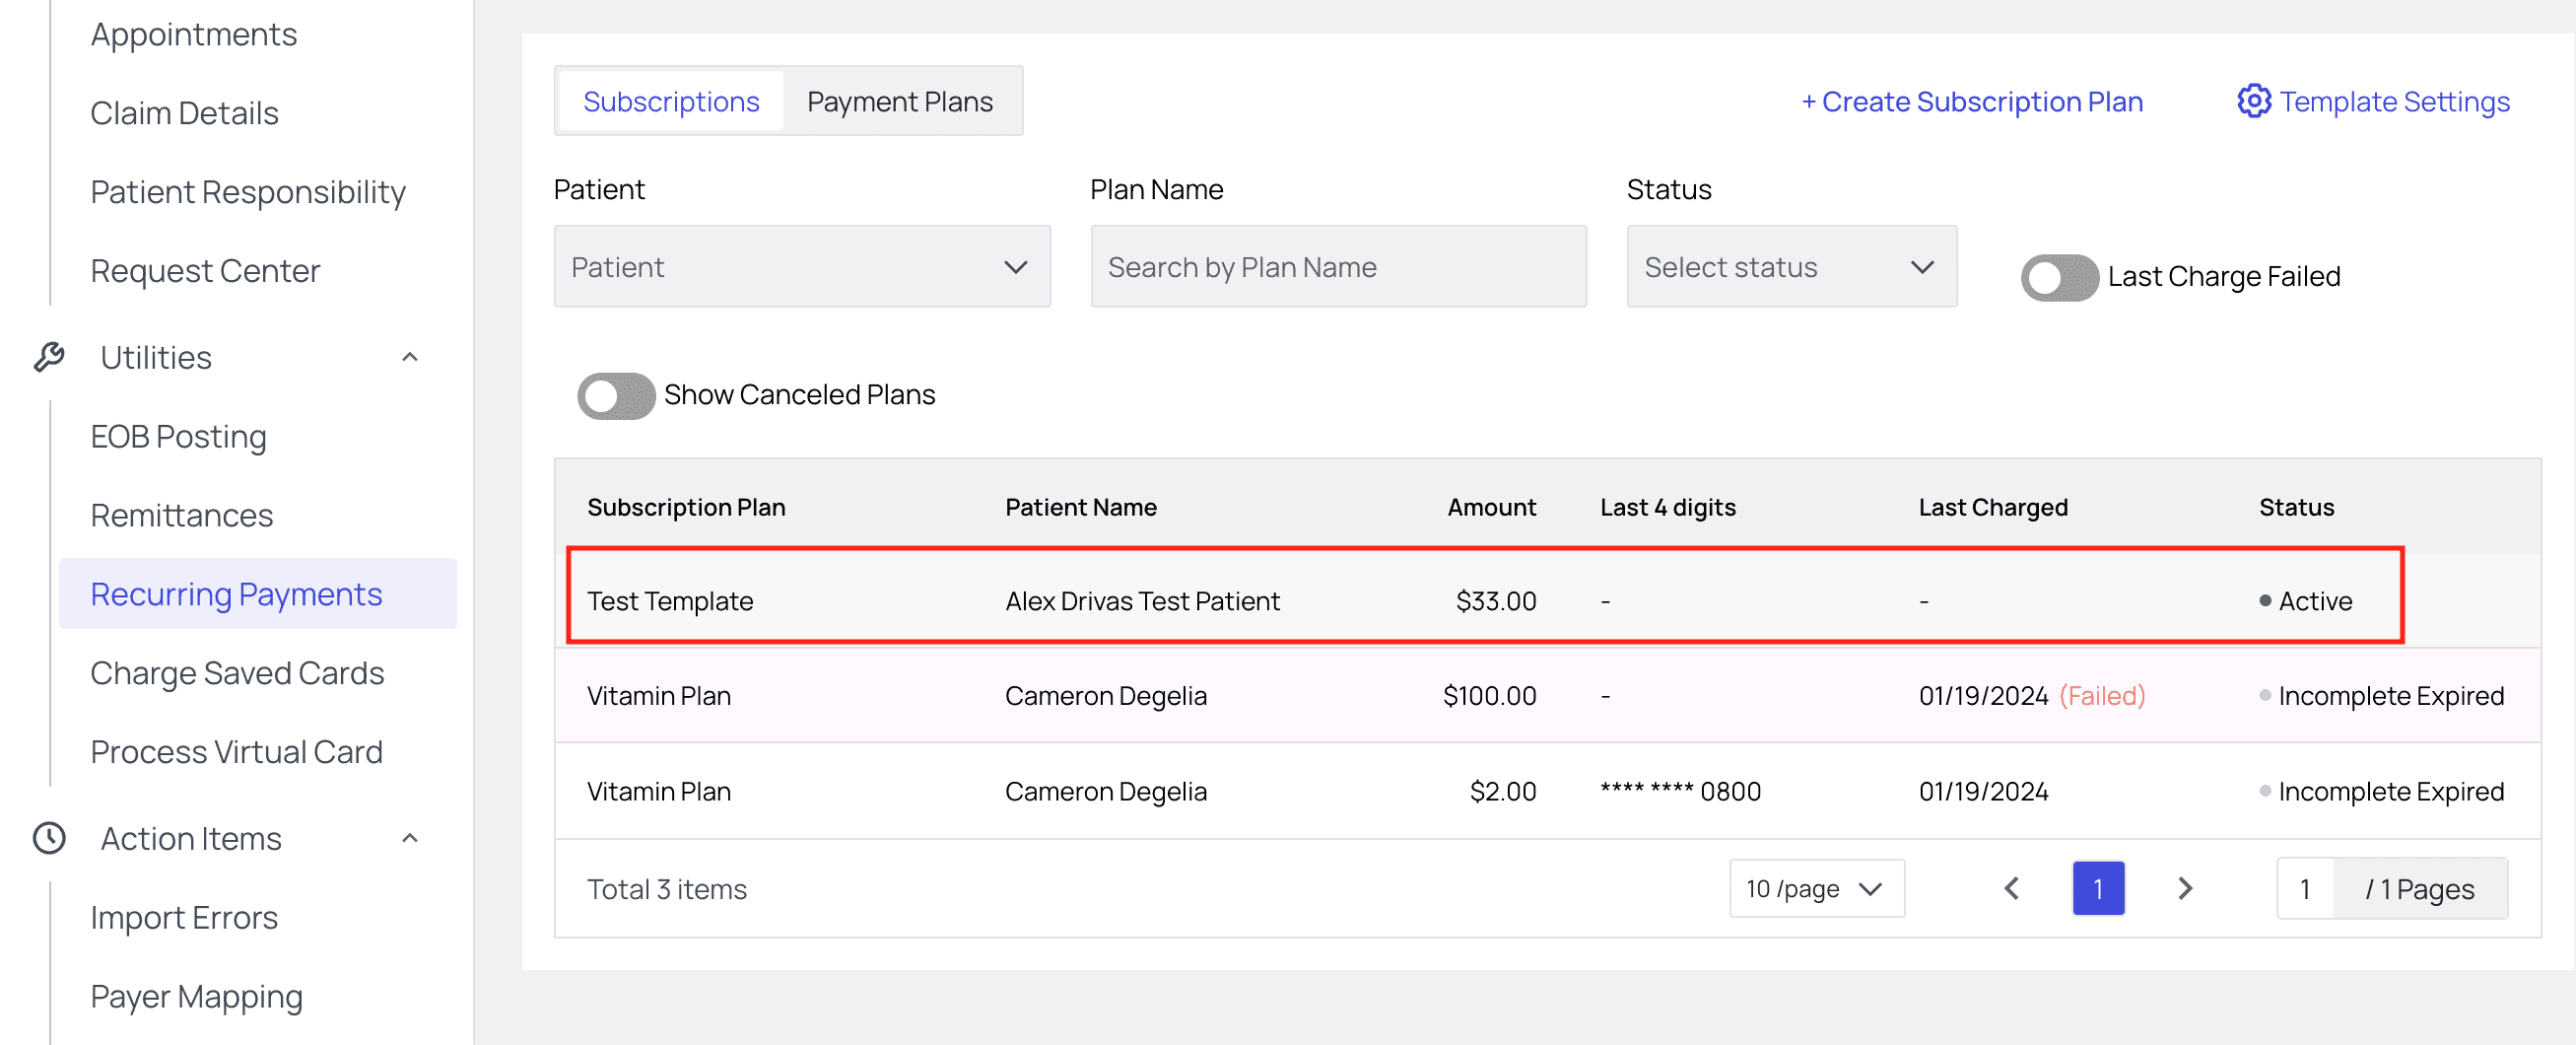2576x1045 pixels.
Task: Open EOB Posting in the sidebar
Action: click(x=178, y=436)
